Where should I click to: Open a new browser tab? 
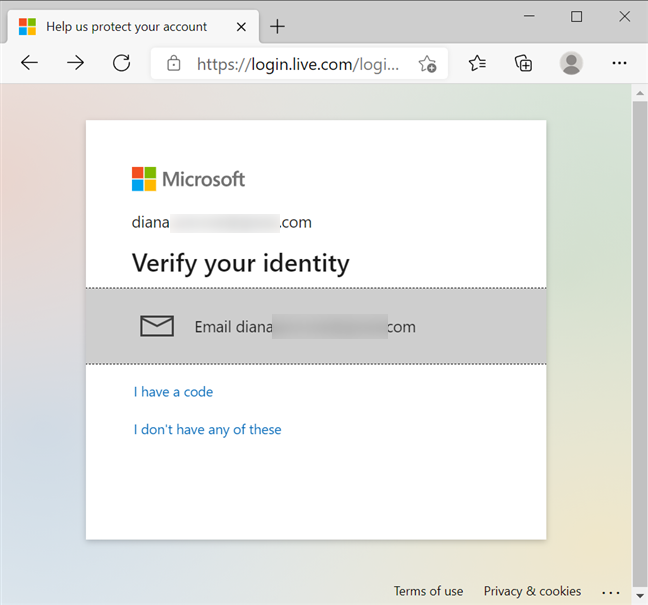[x=277, y=26]
